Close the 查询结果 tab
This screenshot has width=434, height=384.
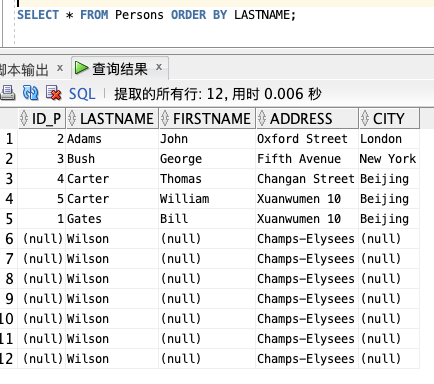pos(159,67)
